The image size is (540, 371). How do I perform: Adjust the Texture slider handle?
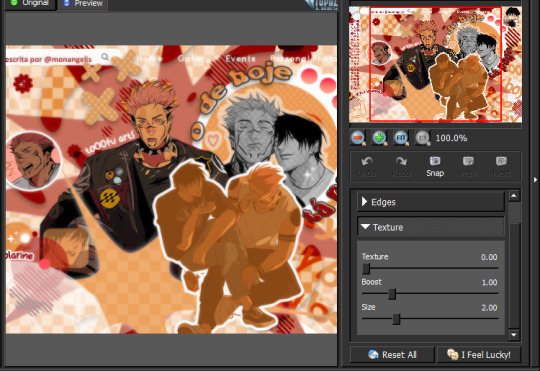click(366, 268)
